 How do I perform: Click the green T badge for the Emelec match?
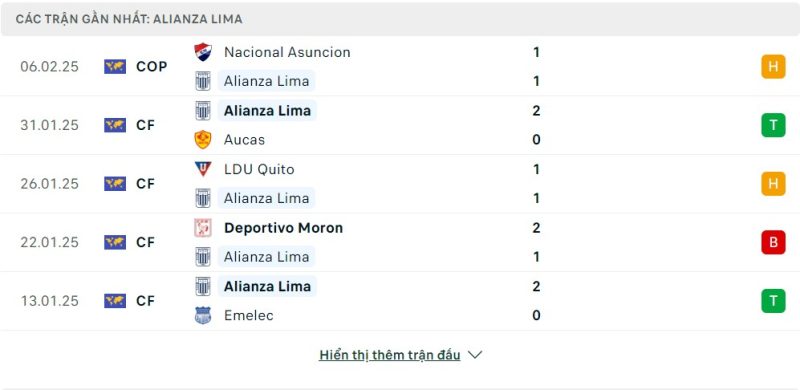point(773,301)
